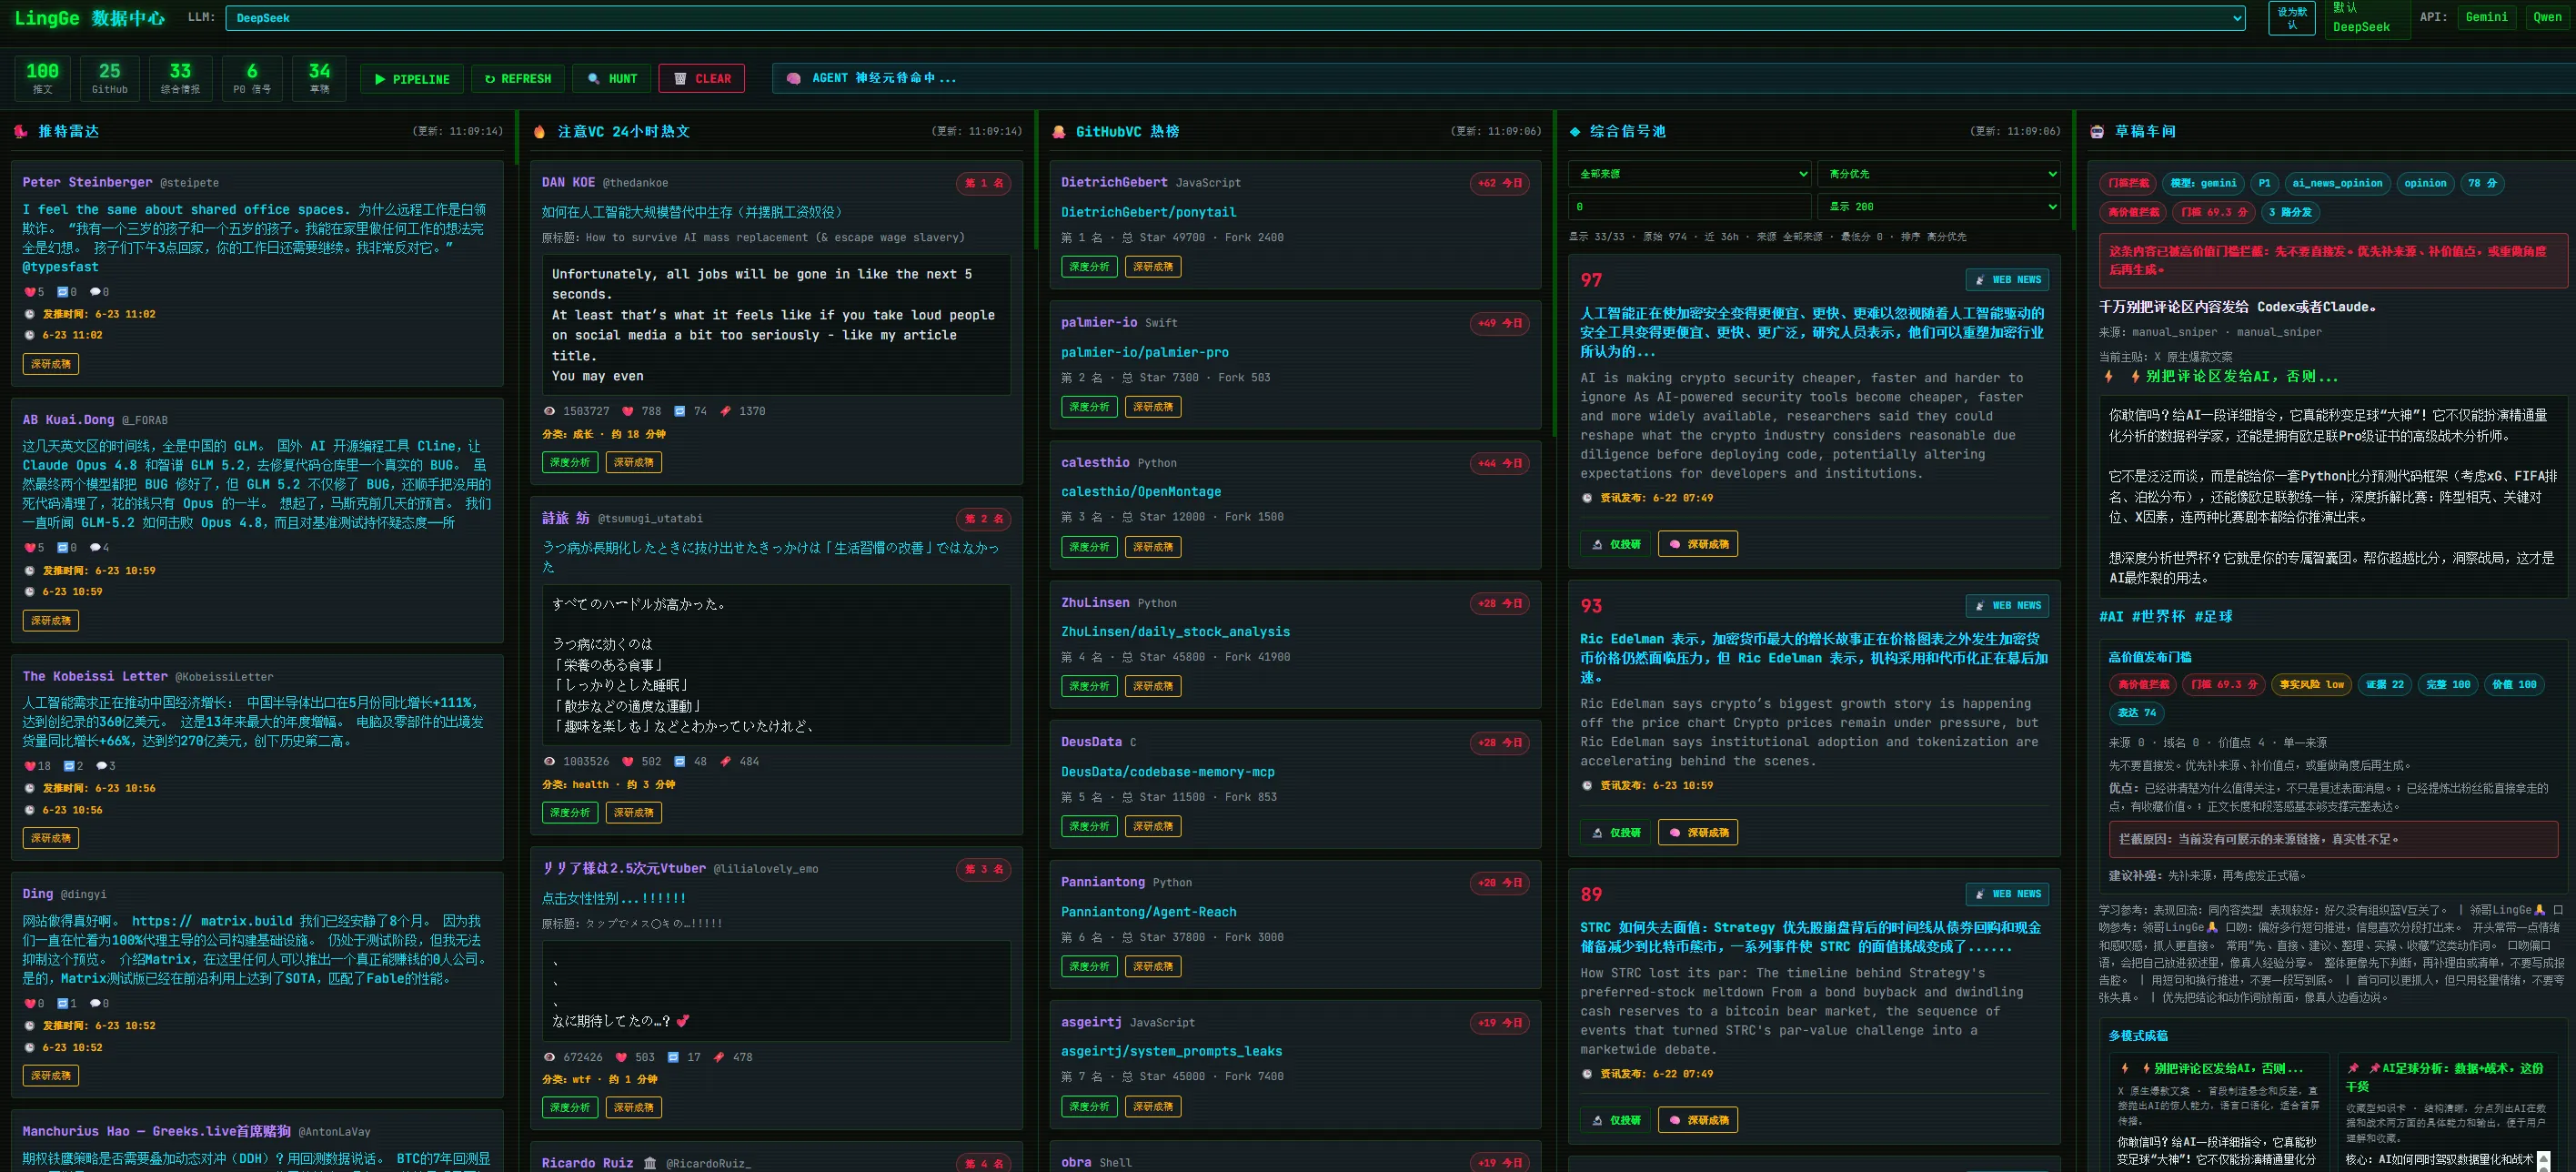The height and width of the screenshot is (1172, 2576).
Task: Open the 全部来源 source filter dropdown
Action: 1689,174
